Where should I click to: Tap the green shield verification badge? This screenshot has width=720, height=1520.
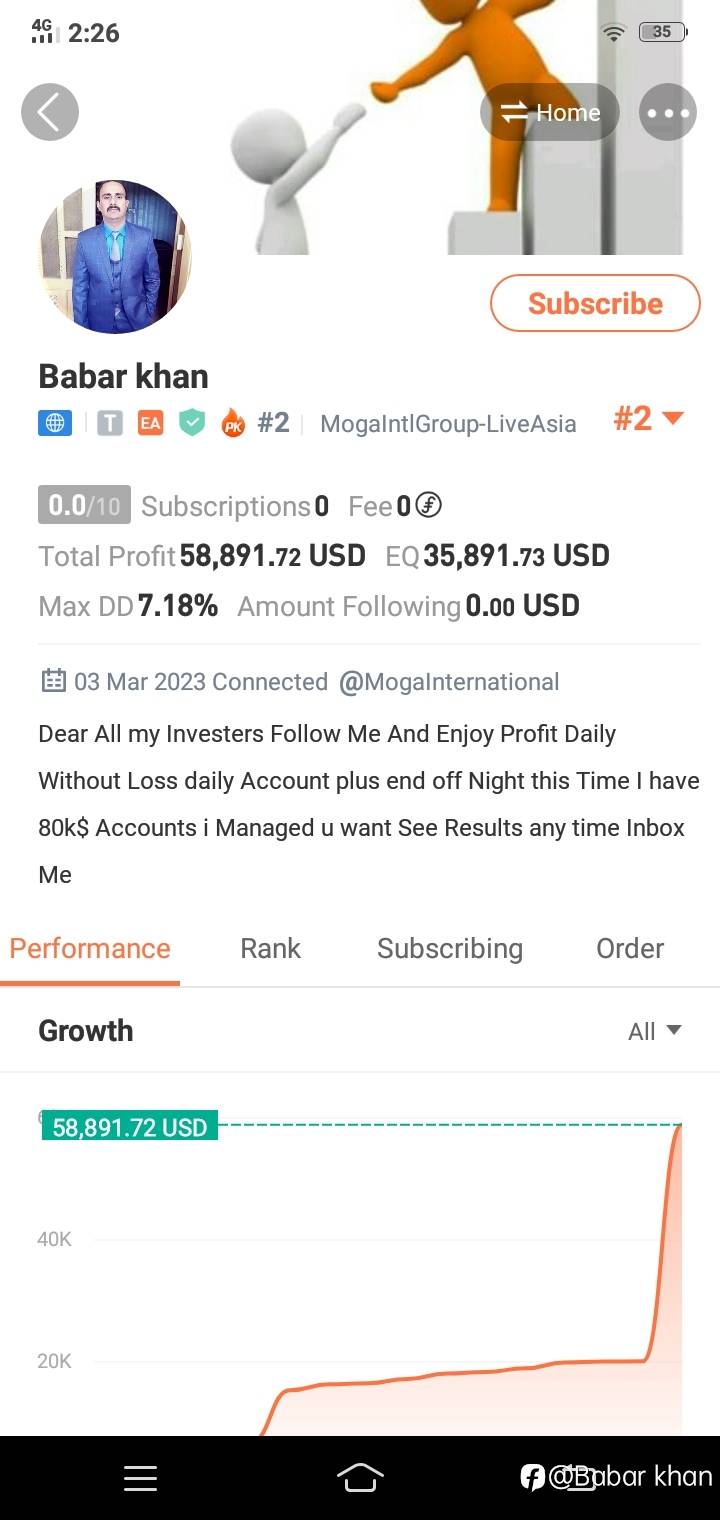click(x=191, y=423)
